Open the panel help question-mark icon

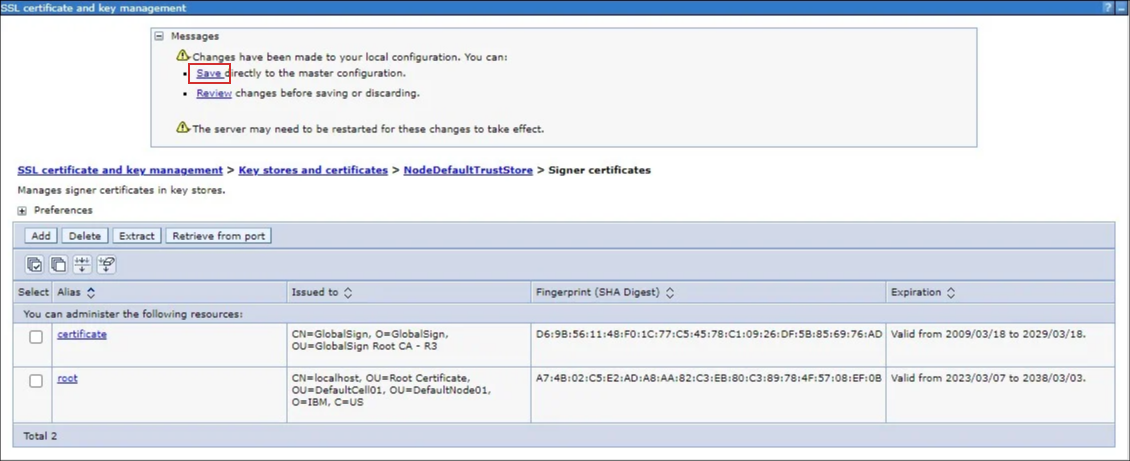pos(1106,7)
